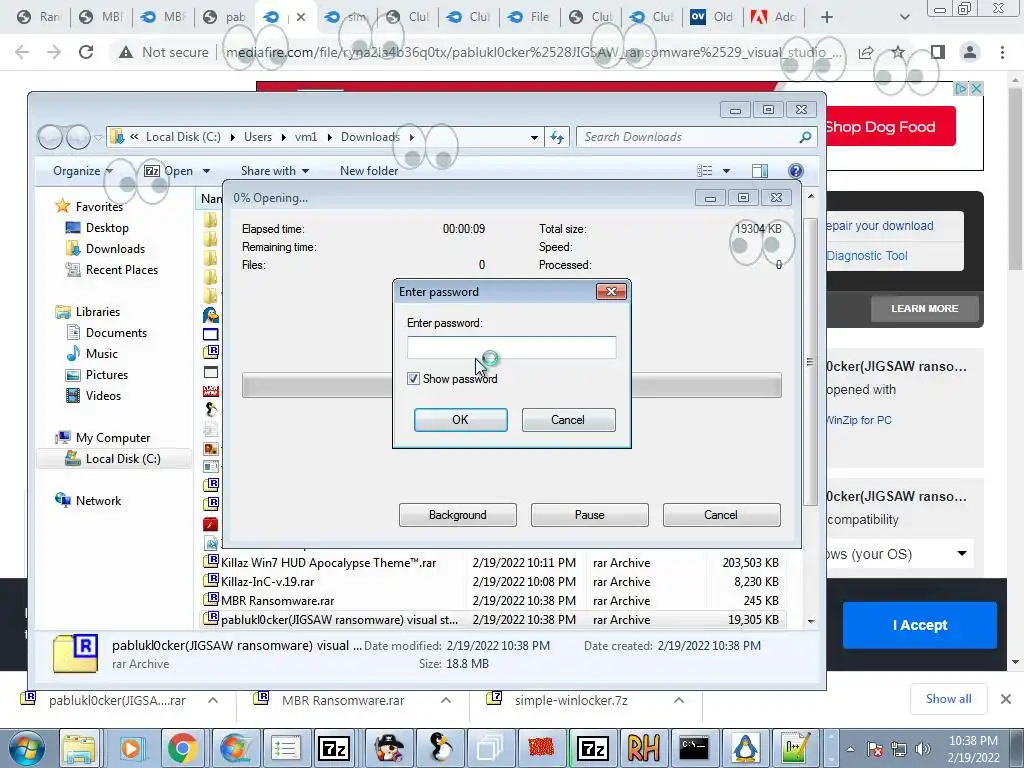Screen dimensions: 1024x768
Task: Expand address bar history dropdown
Action: click(534, 137)
